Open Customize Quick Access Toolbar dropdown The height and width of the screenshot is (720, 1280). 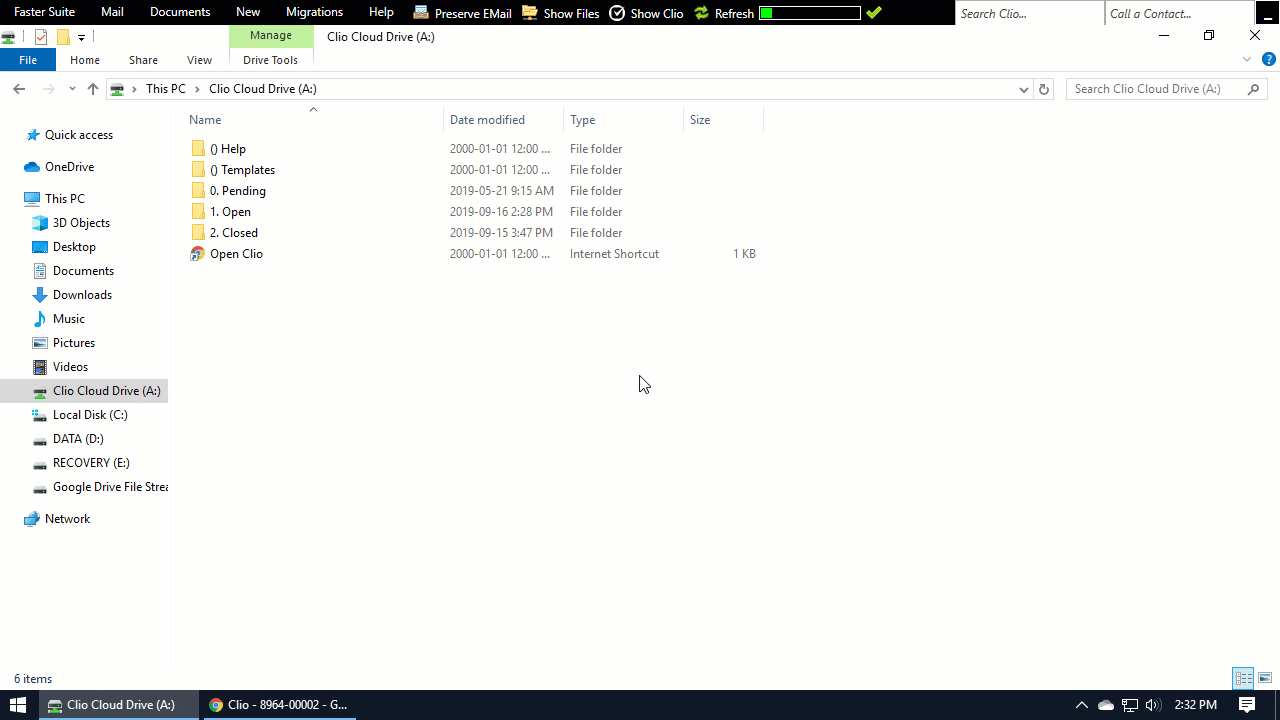coord(81,38)
